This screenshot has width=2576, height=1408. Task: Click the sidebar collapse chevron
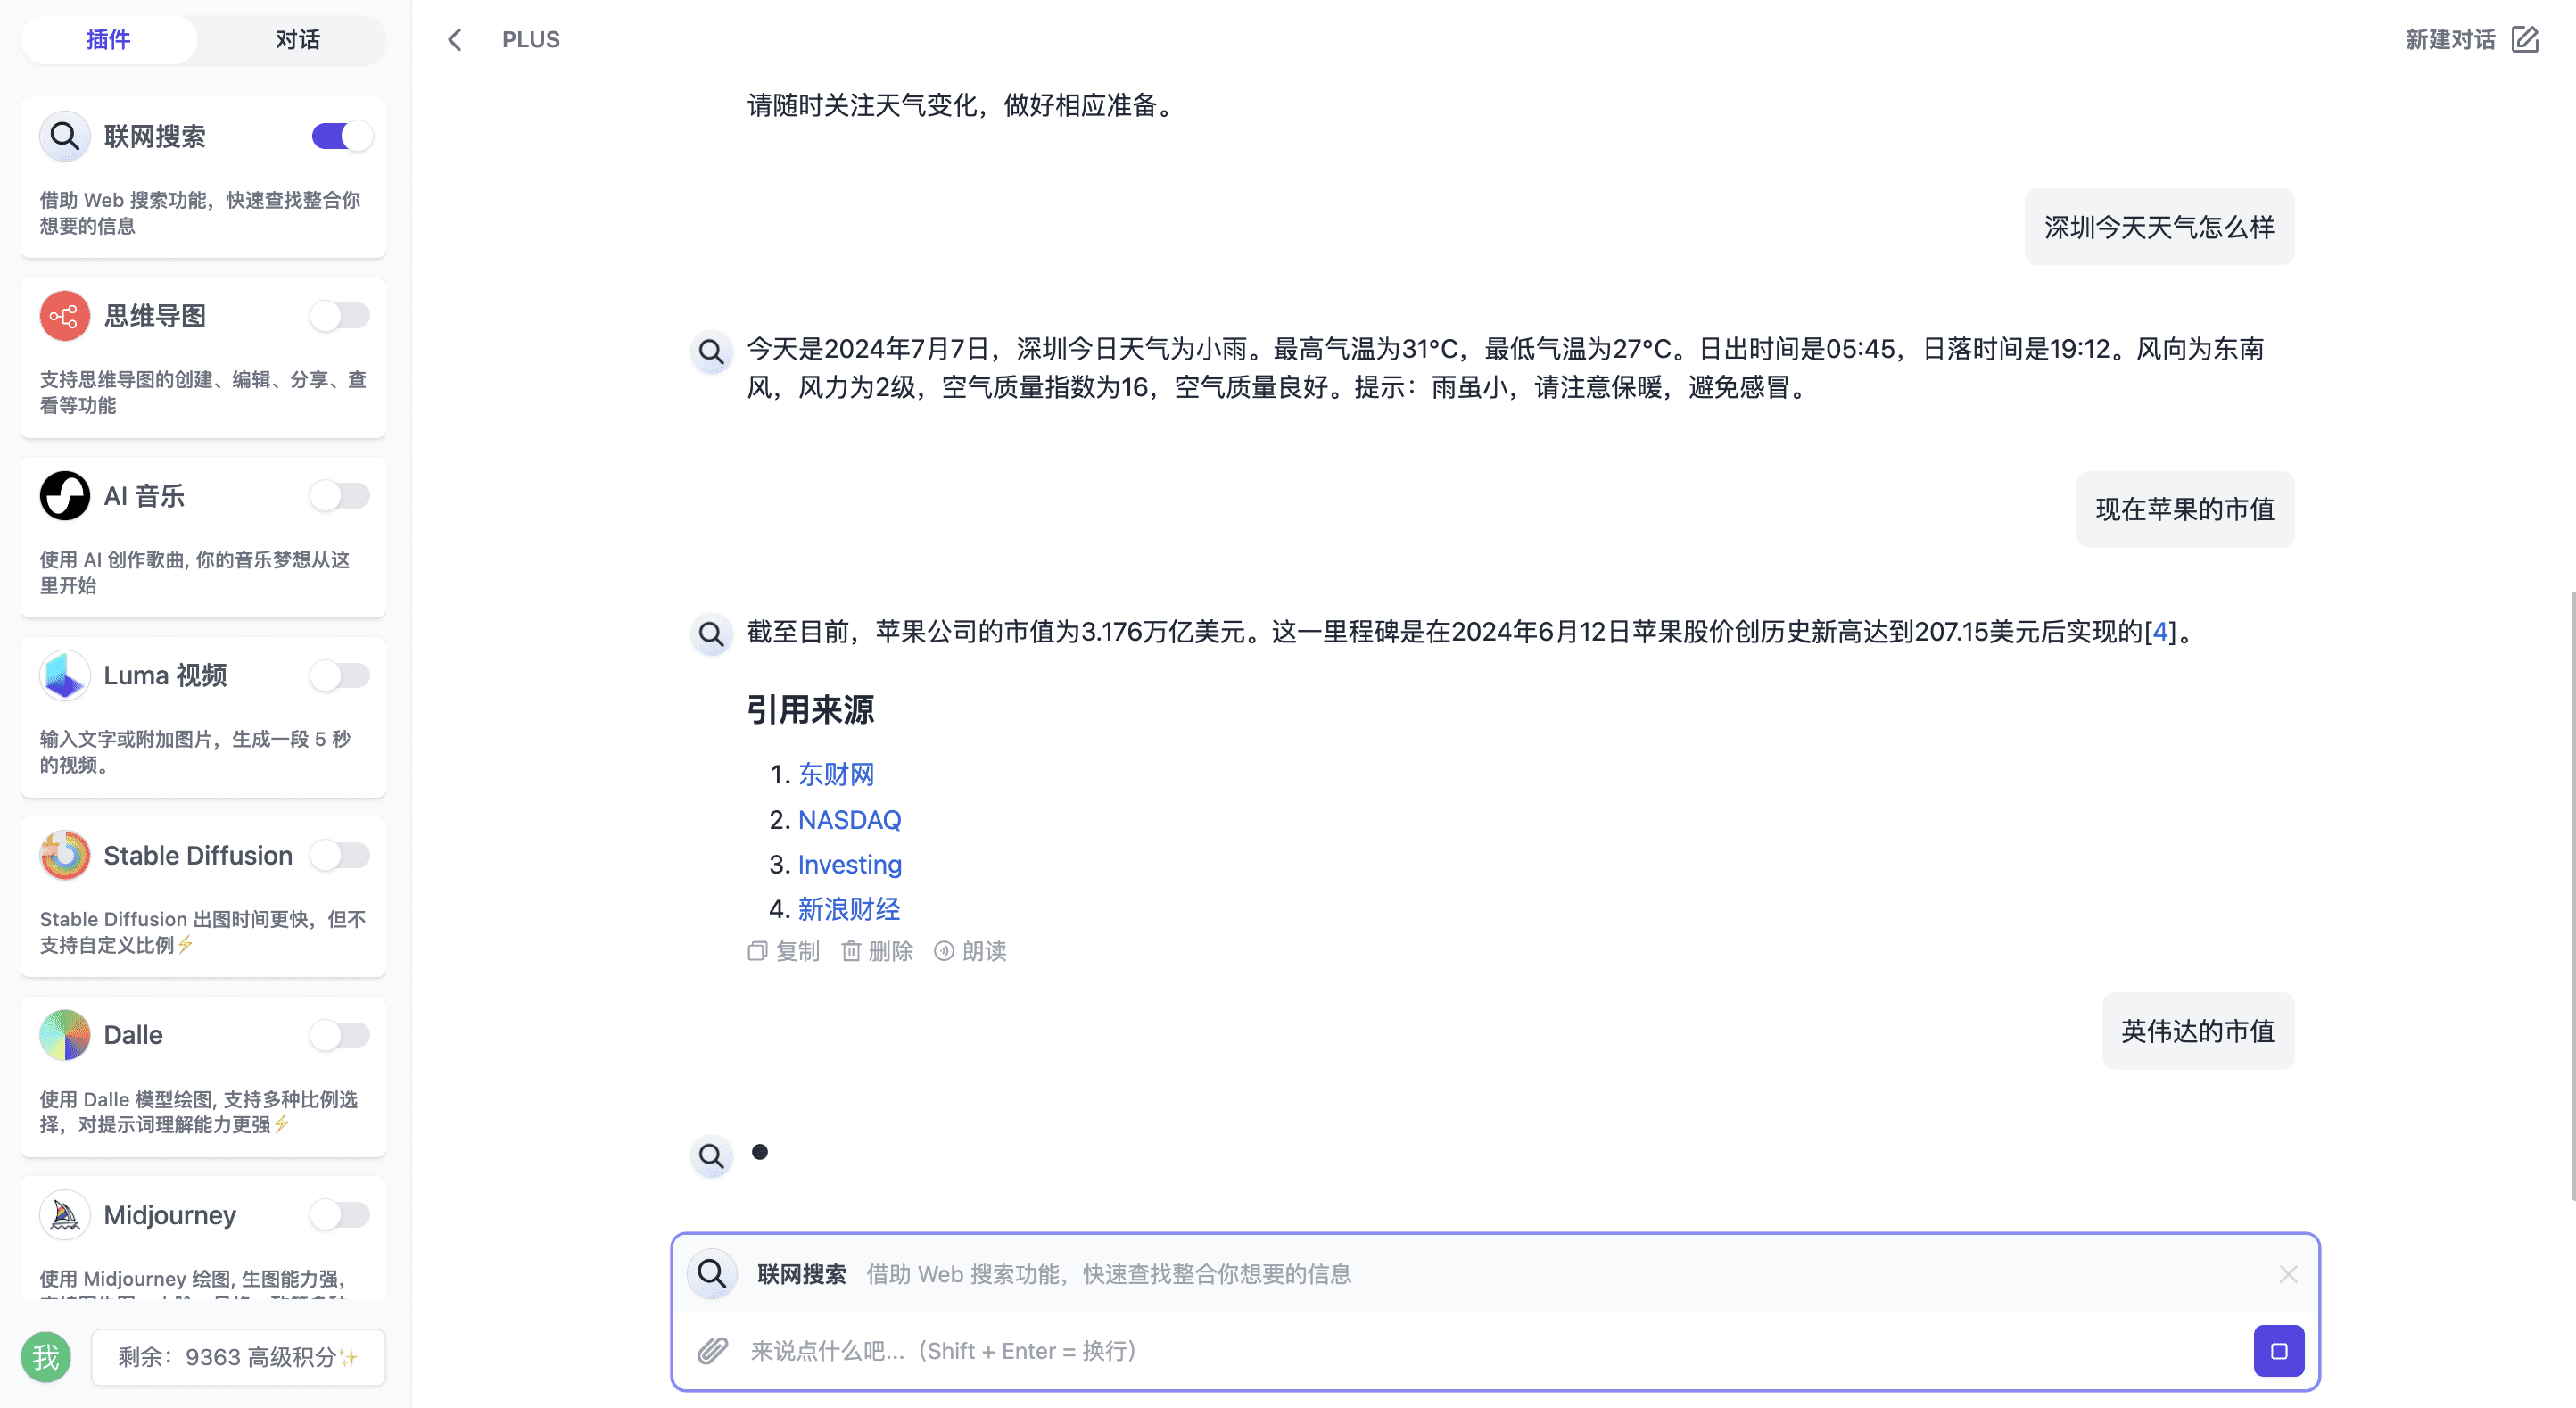point(454,38)
